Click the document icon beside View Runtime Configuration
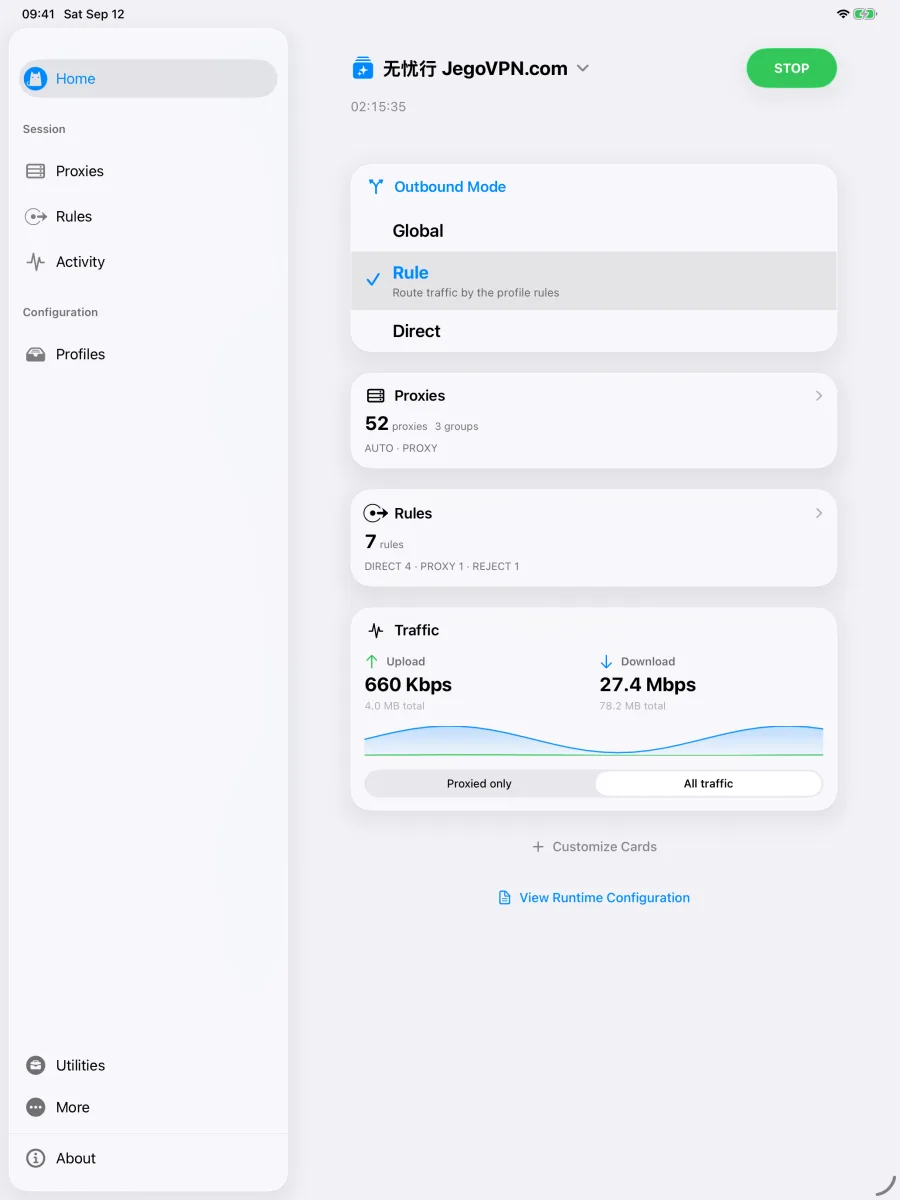The image size is (900, 1200). pos(505,898)
